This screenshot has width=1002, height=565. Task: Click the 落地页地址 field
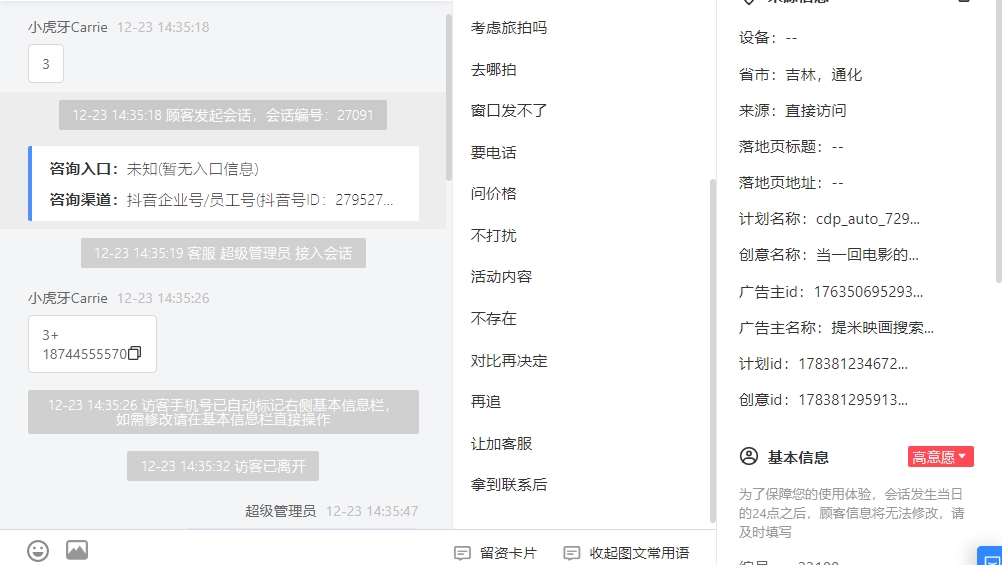[791, 182]
